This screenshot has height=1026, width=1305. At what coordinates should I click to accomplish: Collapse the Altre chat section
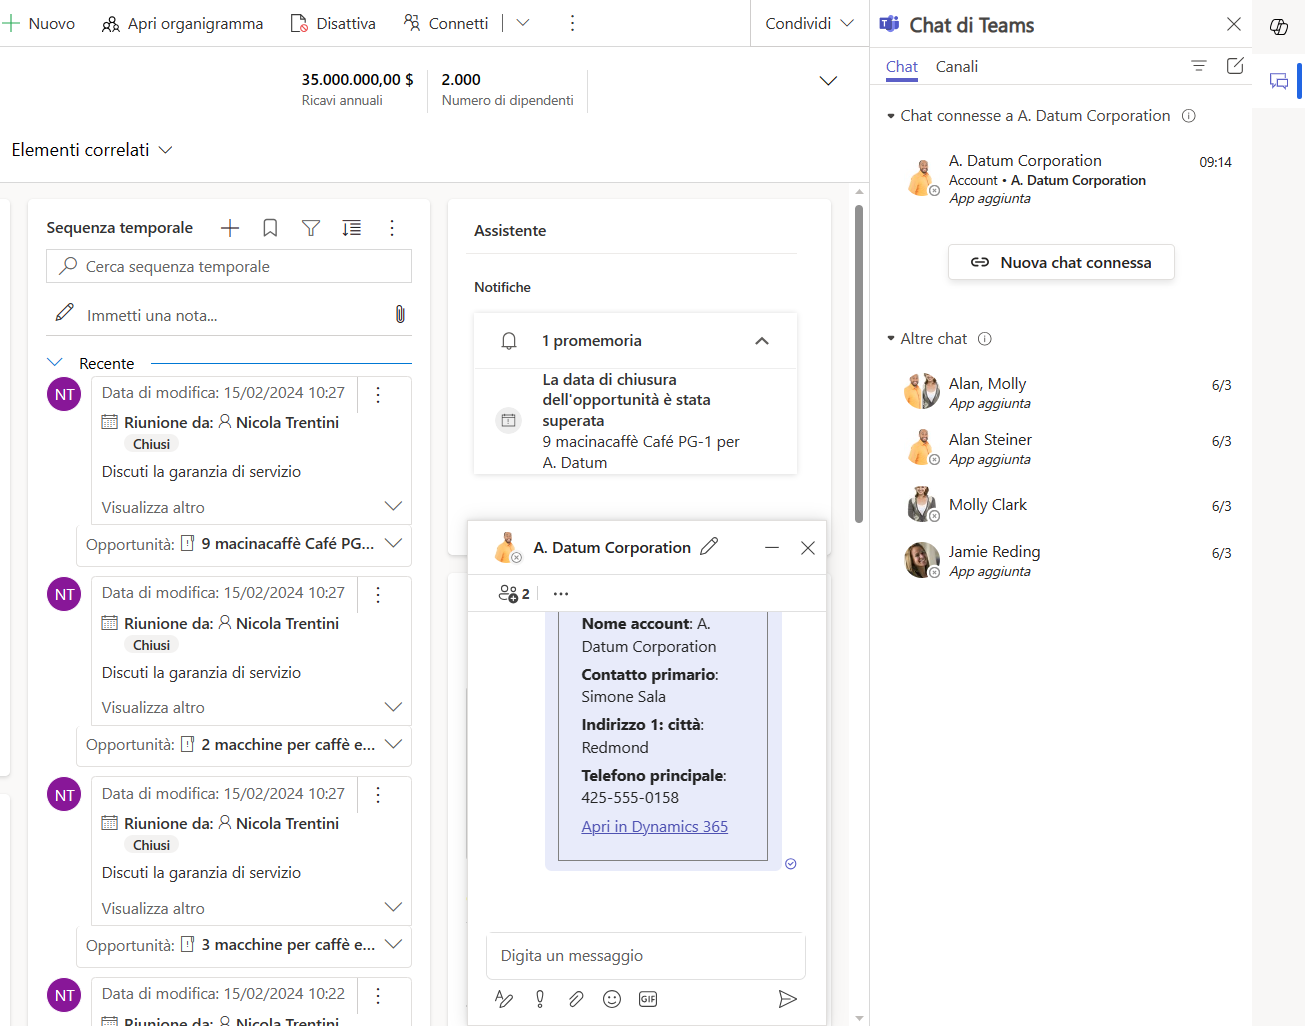[891, 339]
